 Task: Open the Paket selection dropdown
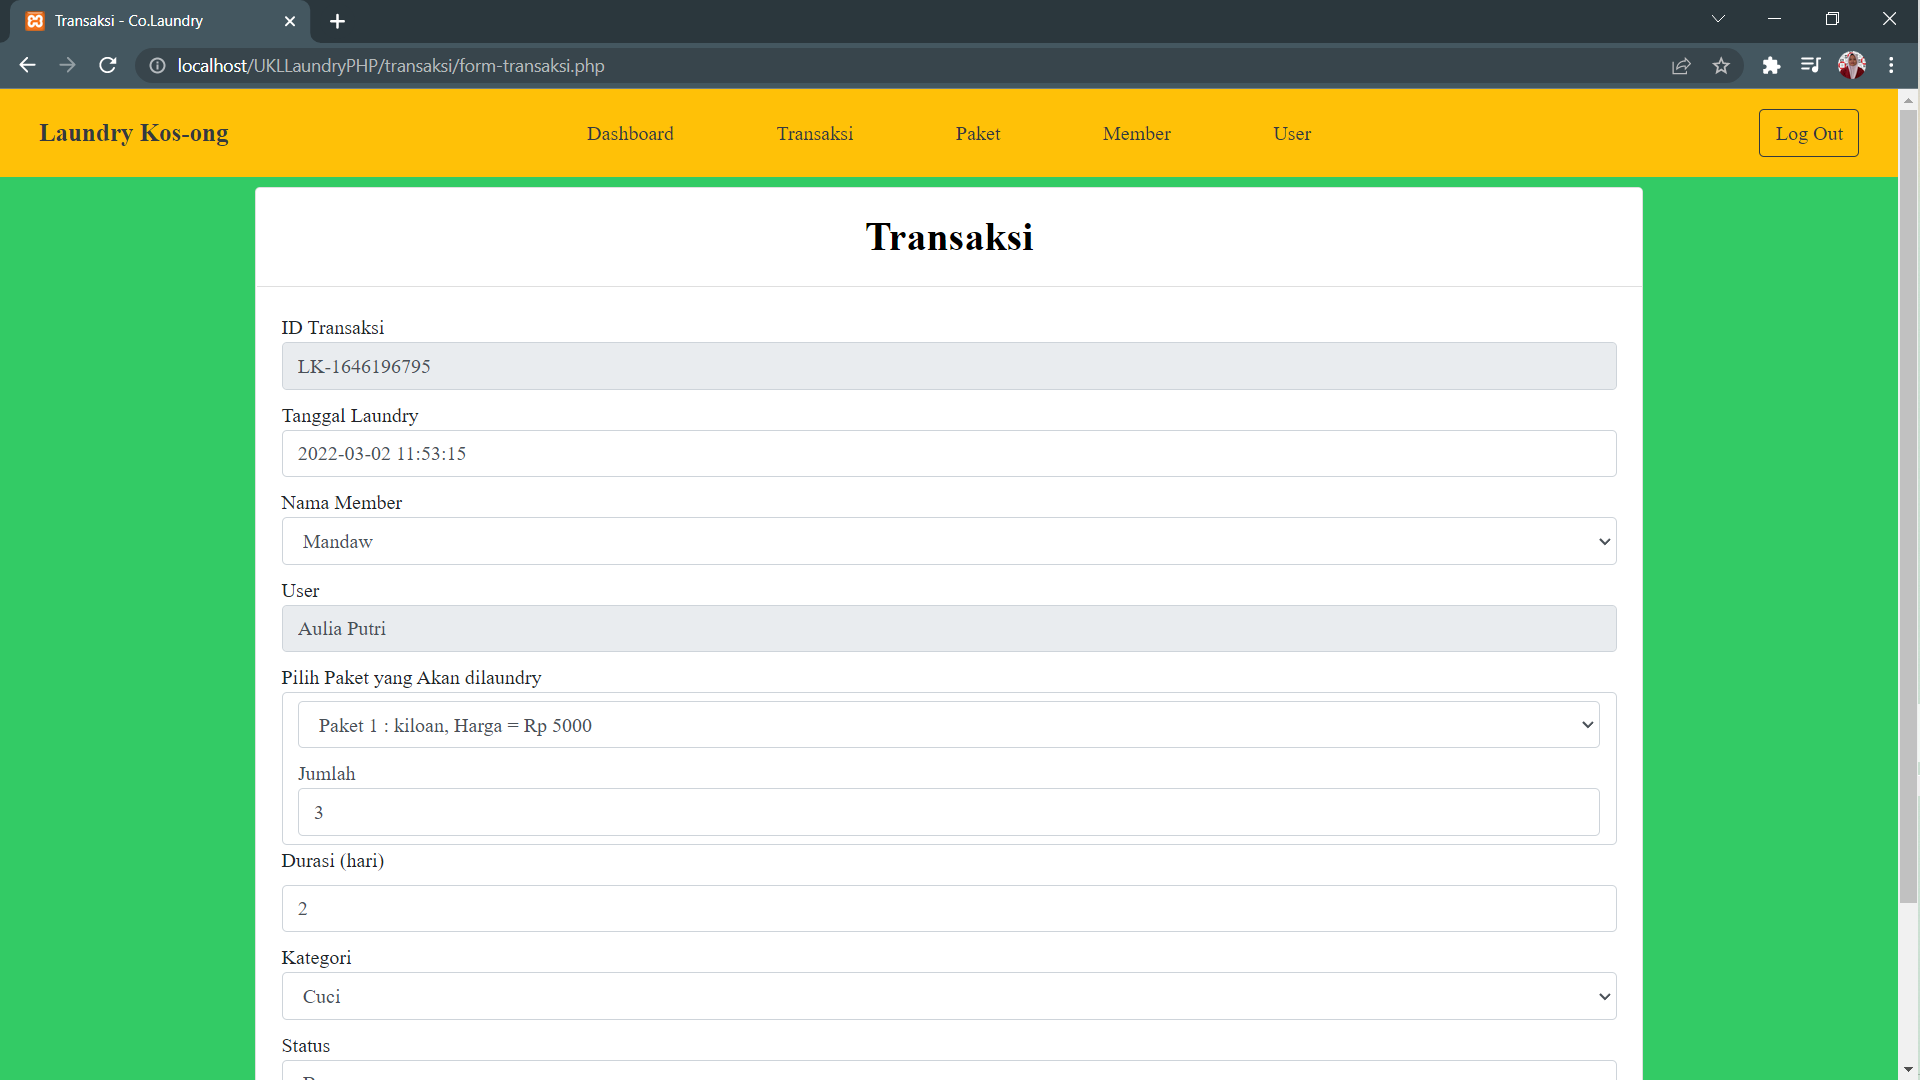pos(948,726)
